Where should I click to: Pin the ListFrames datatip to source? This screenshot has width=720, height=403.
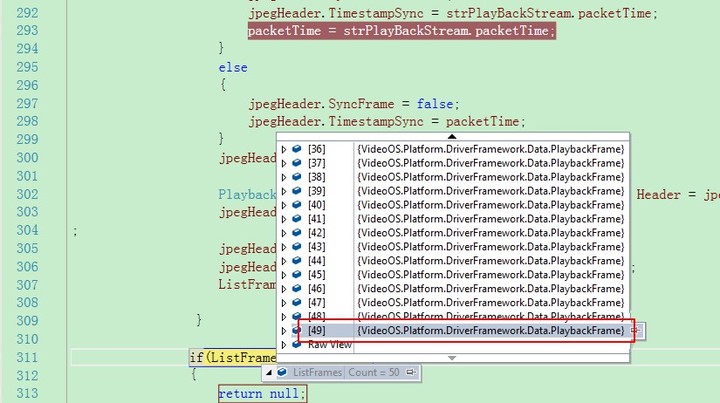coord(411,372)
